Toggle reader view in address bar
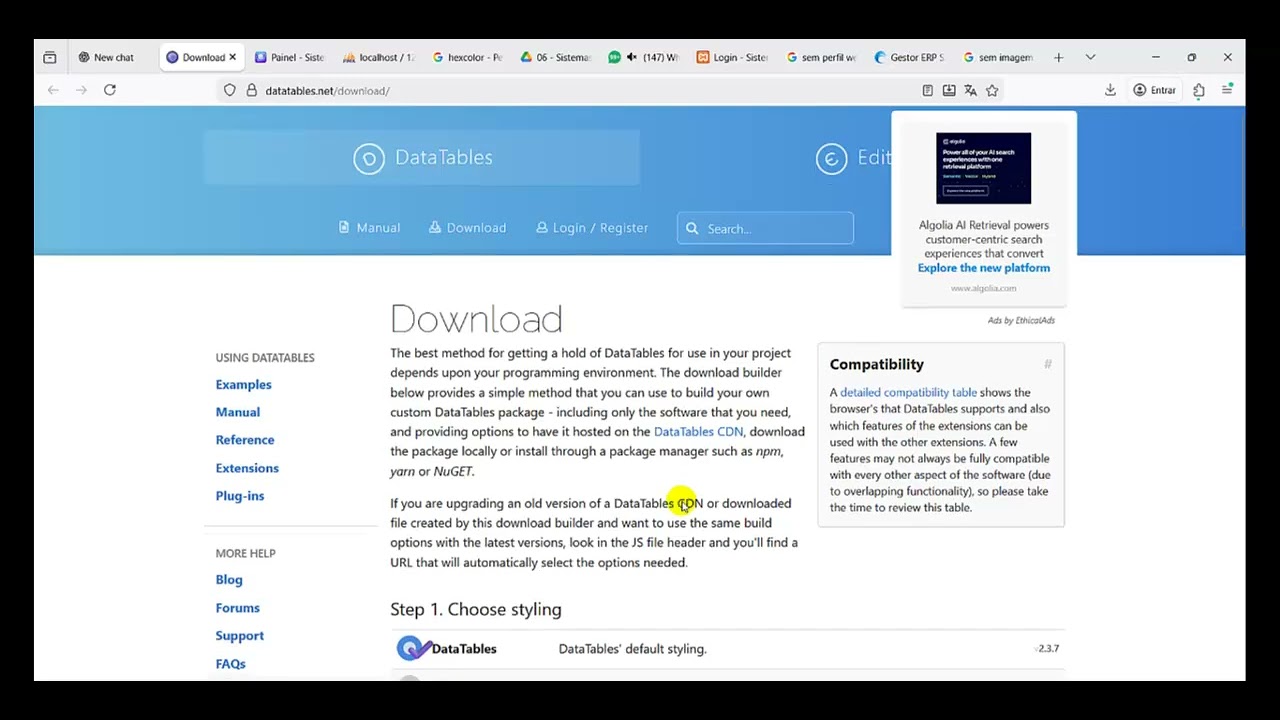This screenshot has width=1280, height=720. pos(928,91)
